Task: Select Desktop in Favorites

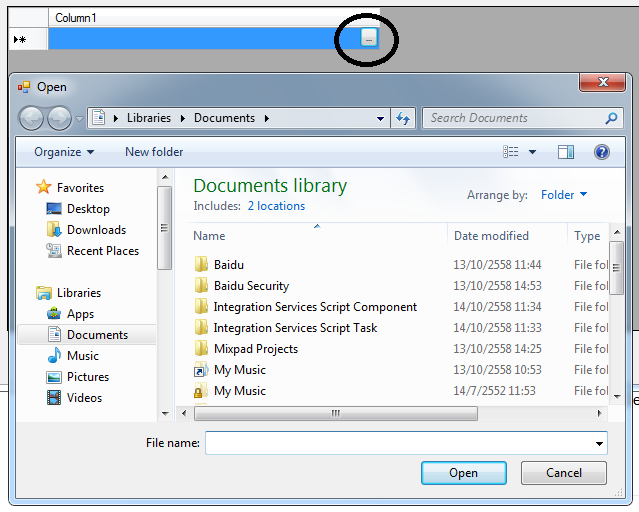Action: point(88,209)
